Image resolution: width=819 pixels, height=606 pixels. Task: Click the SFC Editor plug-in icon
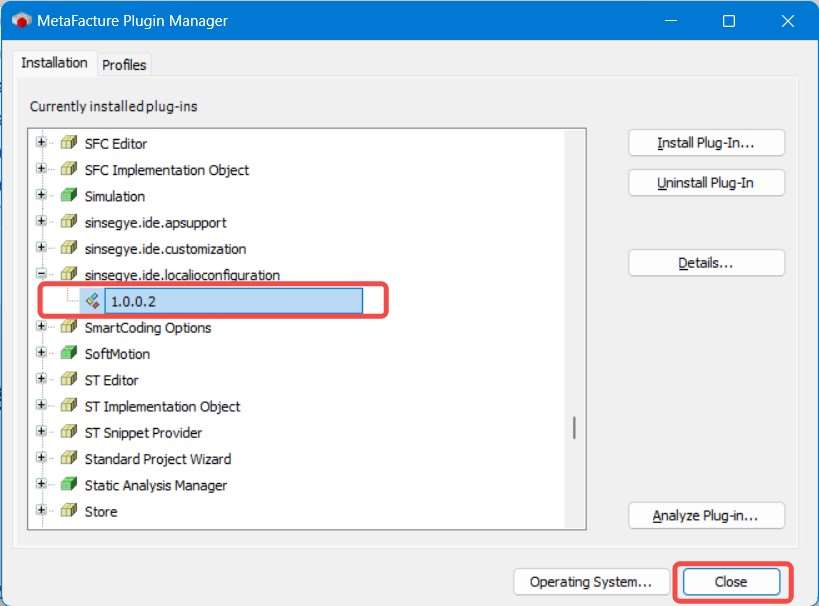pyautogui.click(x=68, y=144)
